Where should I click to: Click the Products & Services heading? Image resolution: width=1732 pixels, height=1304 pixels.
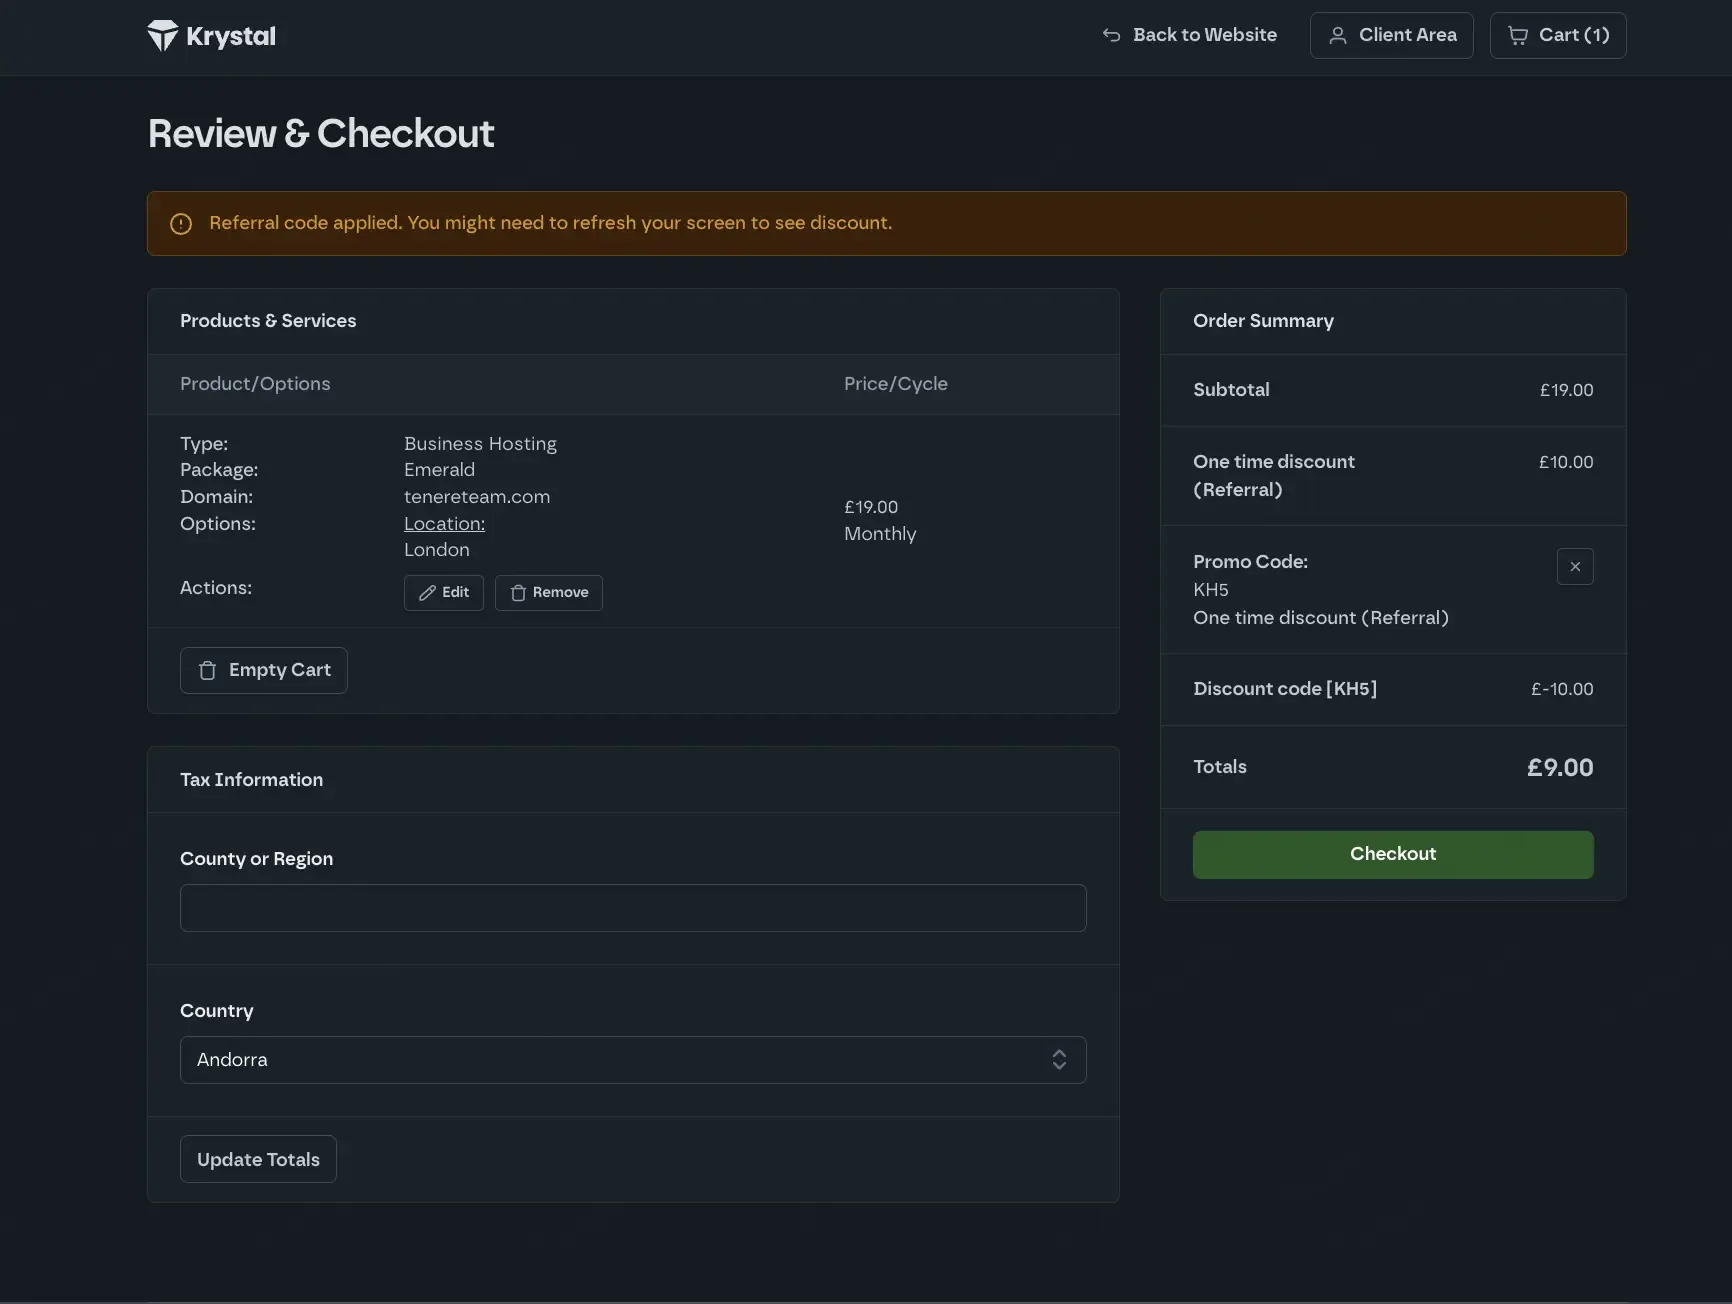tap(268, 321)
